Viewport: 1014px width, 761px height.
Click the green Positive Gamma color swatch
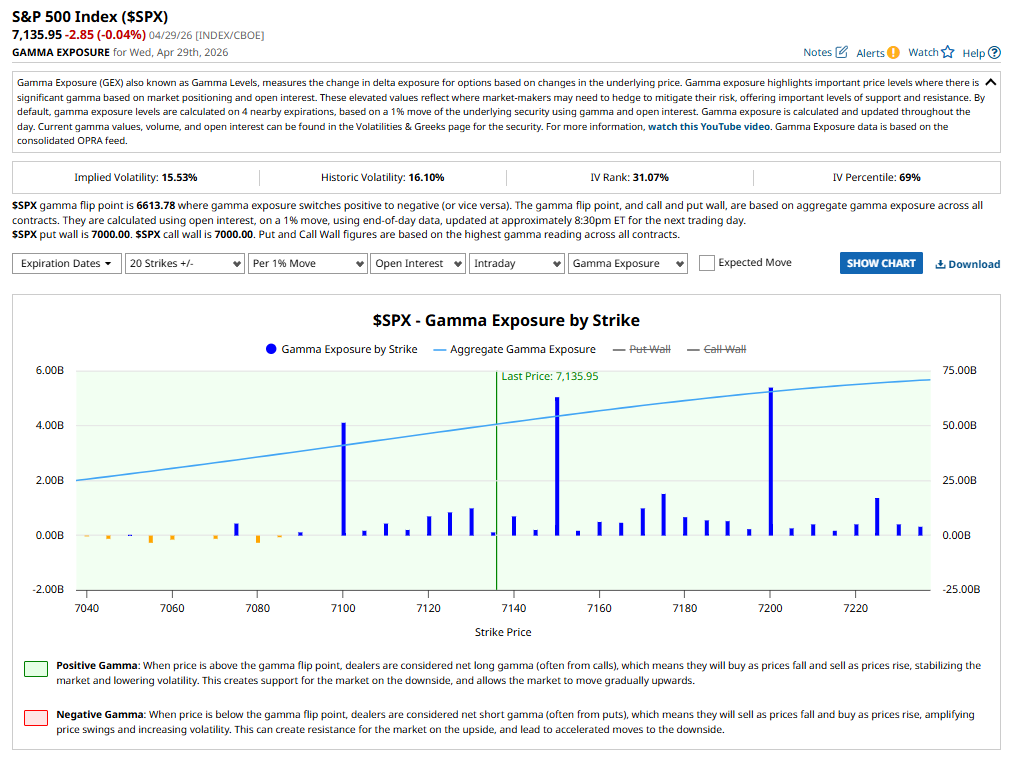[x=36, y=669]
